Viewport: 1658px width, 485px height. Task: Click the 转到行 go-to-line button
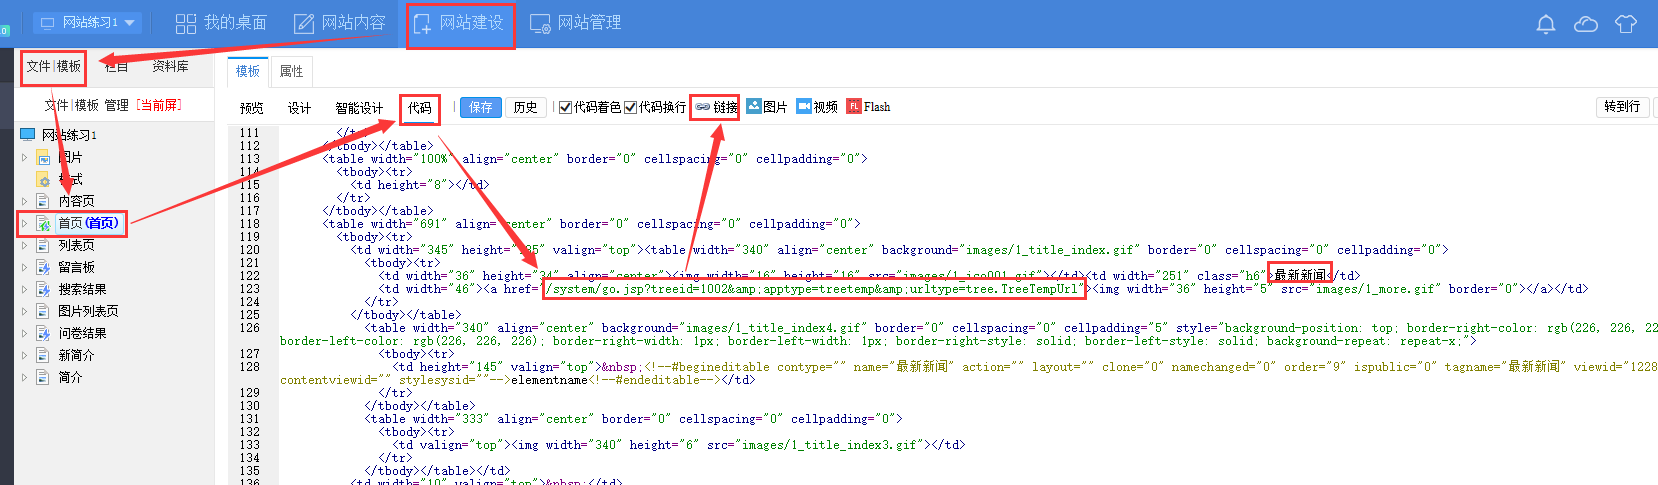tap(1621, 107)
